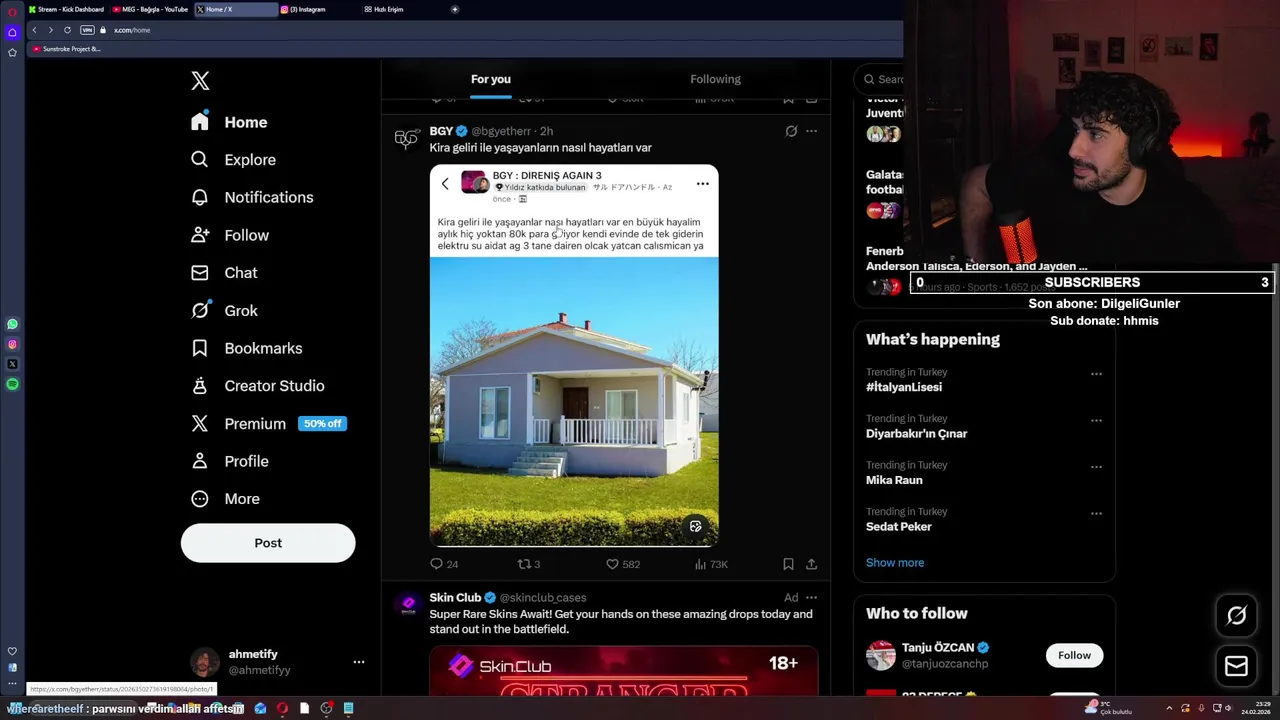Open Explore in the sidebar
Screen dimensions: 1280x720
tap(233, 160)
